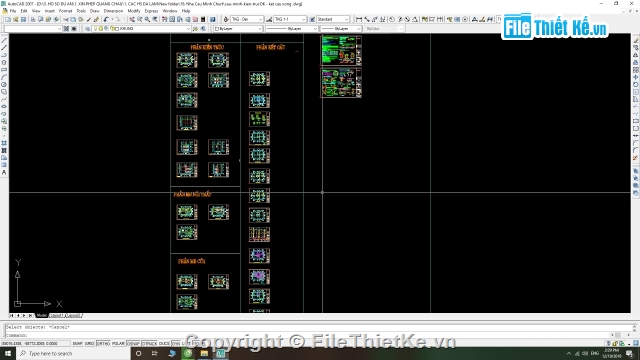This screenshot has width=640, height=360.
Task: Select the Circle draw tool
Action: pos(4,84)
